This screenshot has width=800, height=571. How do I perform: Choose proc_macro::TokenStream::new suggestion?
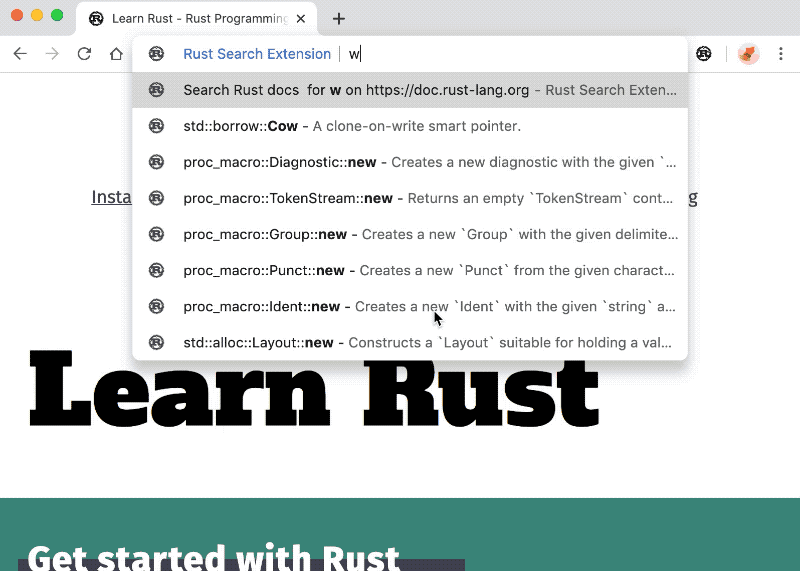[410, 198]
